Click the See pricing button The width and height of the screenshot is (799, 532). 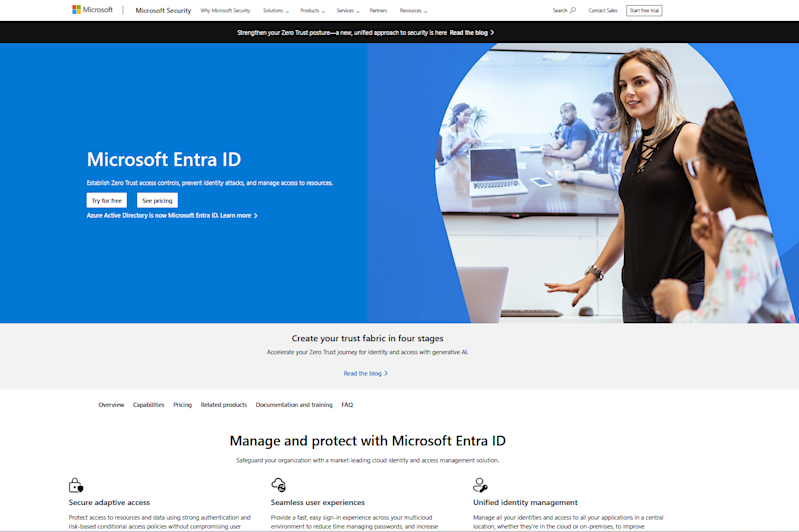click(x=157, y=200)
